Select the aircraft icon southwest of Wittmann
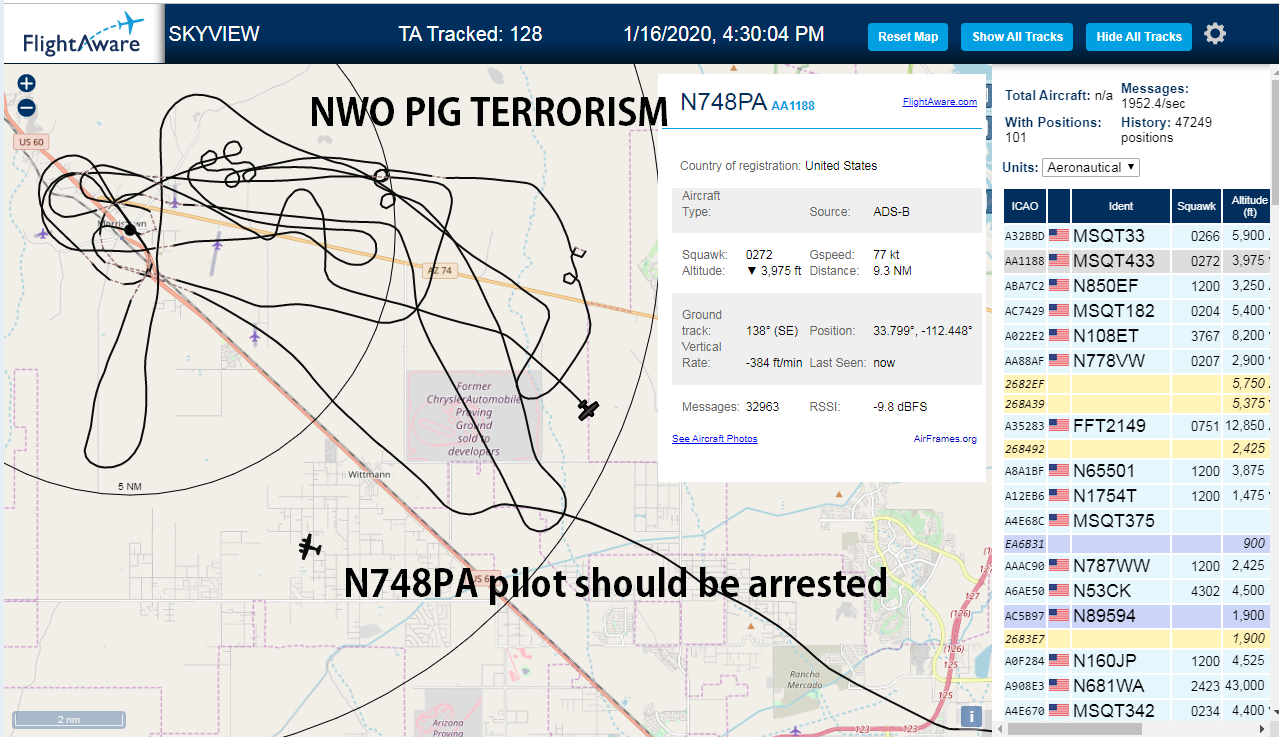 click(x=310, y=546)
